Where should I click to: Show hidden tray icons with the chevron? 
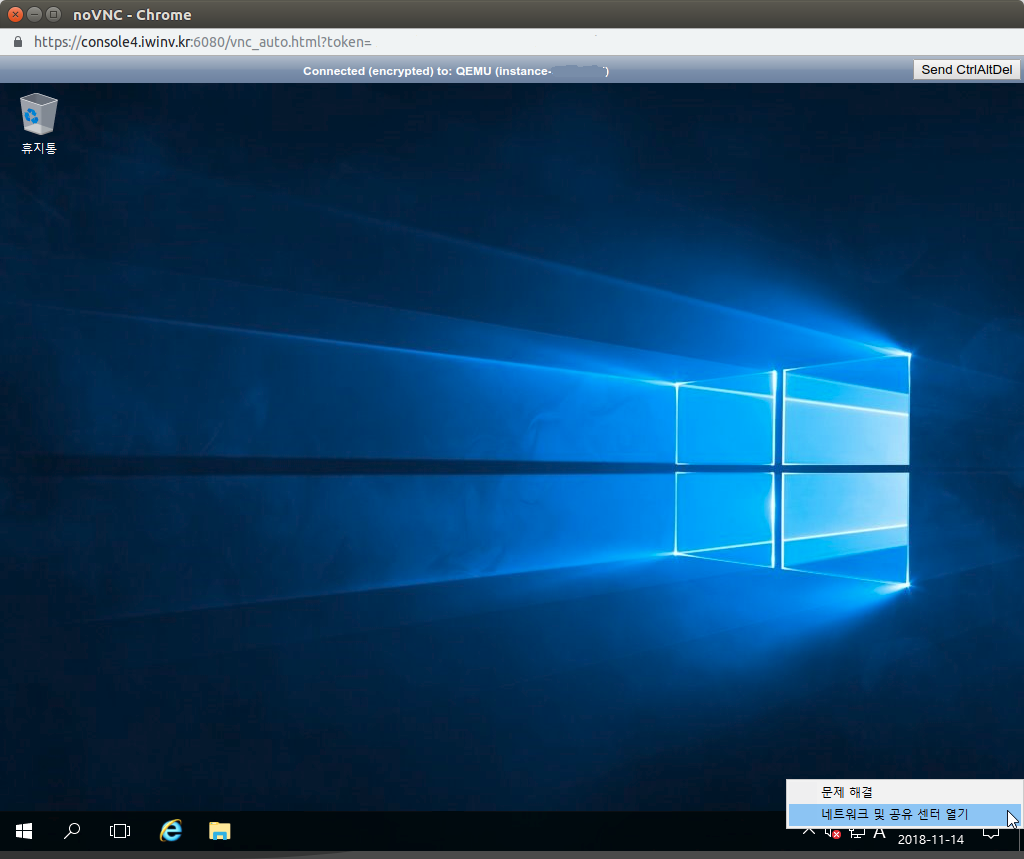(x=808, y=832)
